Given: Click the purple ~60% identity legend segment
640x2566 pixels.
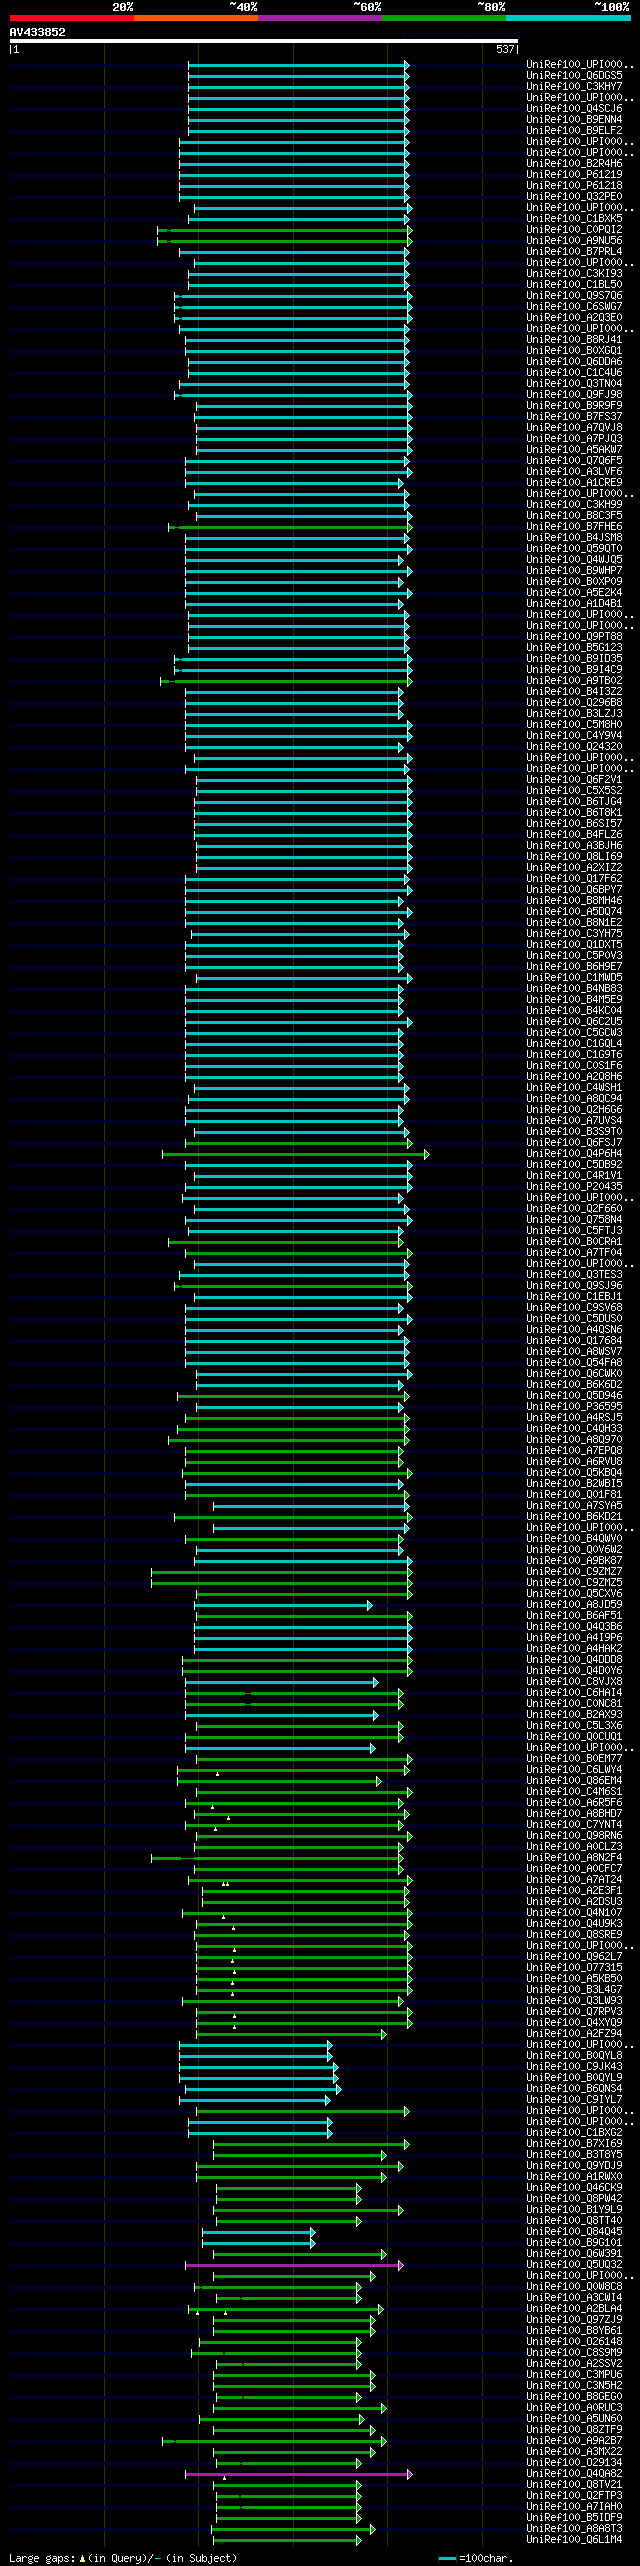Looking at the screenshot, I should coord(320,18).
